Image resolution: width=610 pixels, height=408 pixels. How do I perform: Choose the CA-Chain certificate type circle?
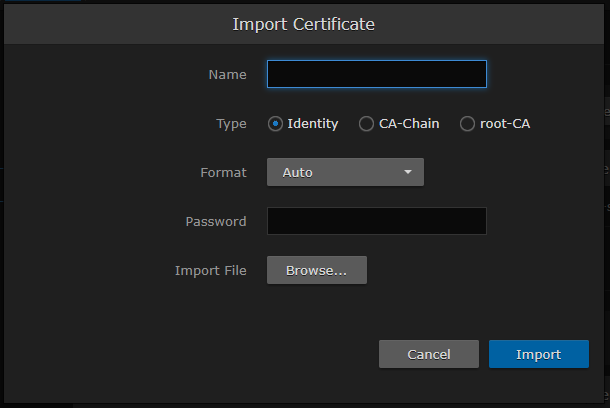coord(366,124)
